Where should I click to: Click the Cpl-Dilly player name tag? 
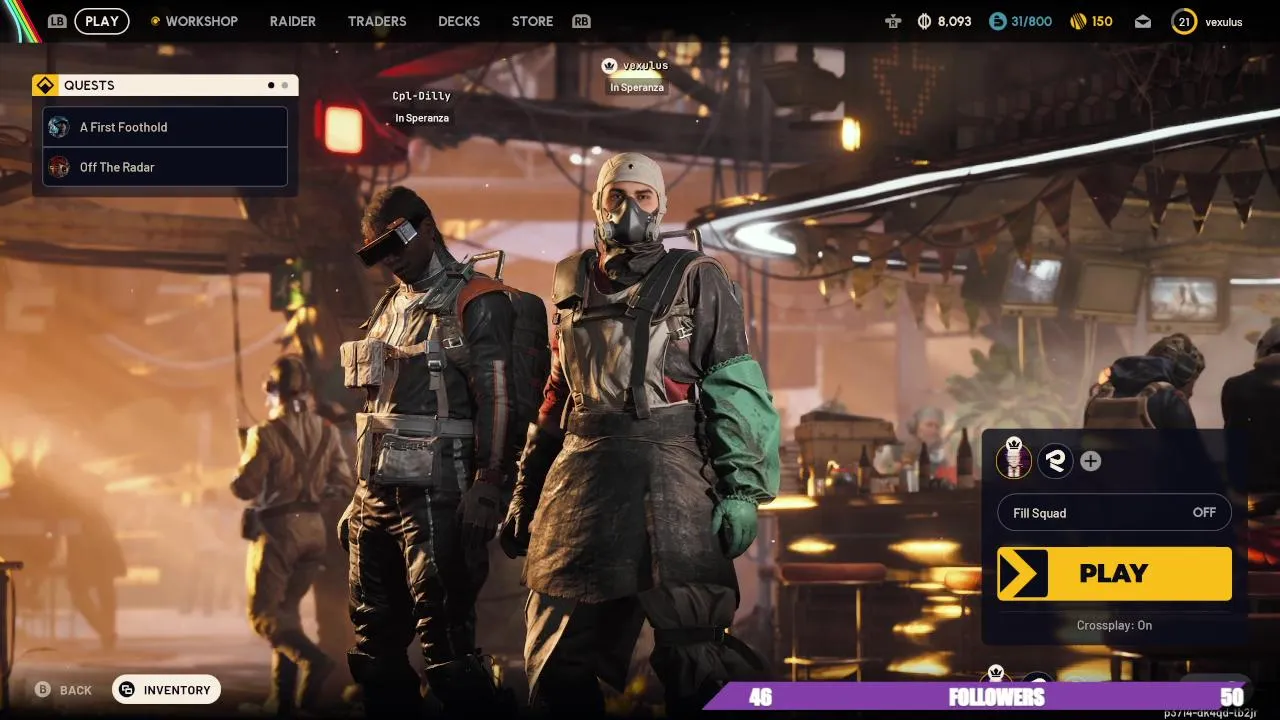coord(421,96)
